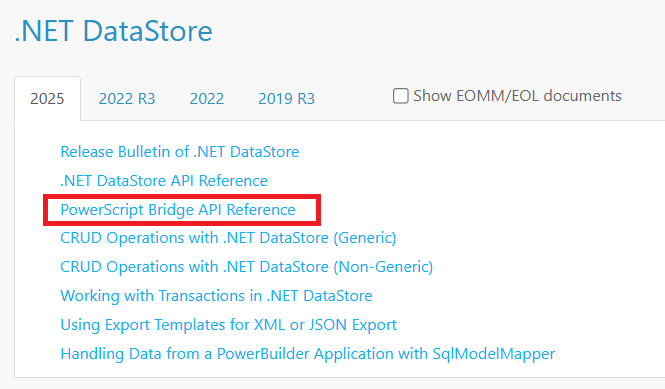This screenshot has height=389, width=665.
Task: Select the 2025 version tab
Action: [47, 98]
